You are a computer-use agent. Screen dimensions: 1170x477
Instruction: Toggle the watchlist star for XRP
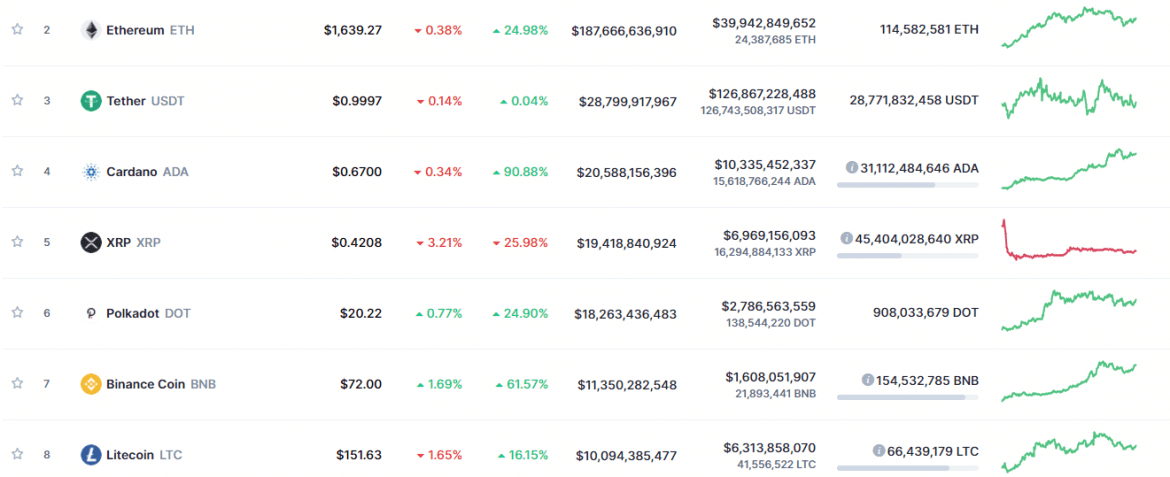(17, 242)
